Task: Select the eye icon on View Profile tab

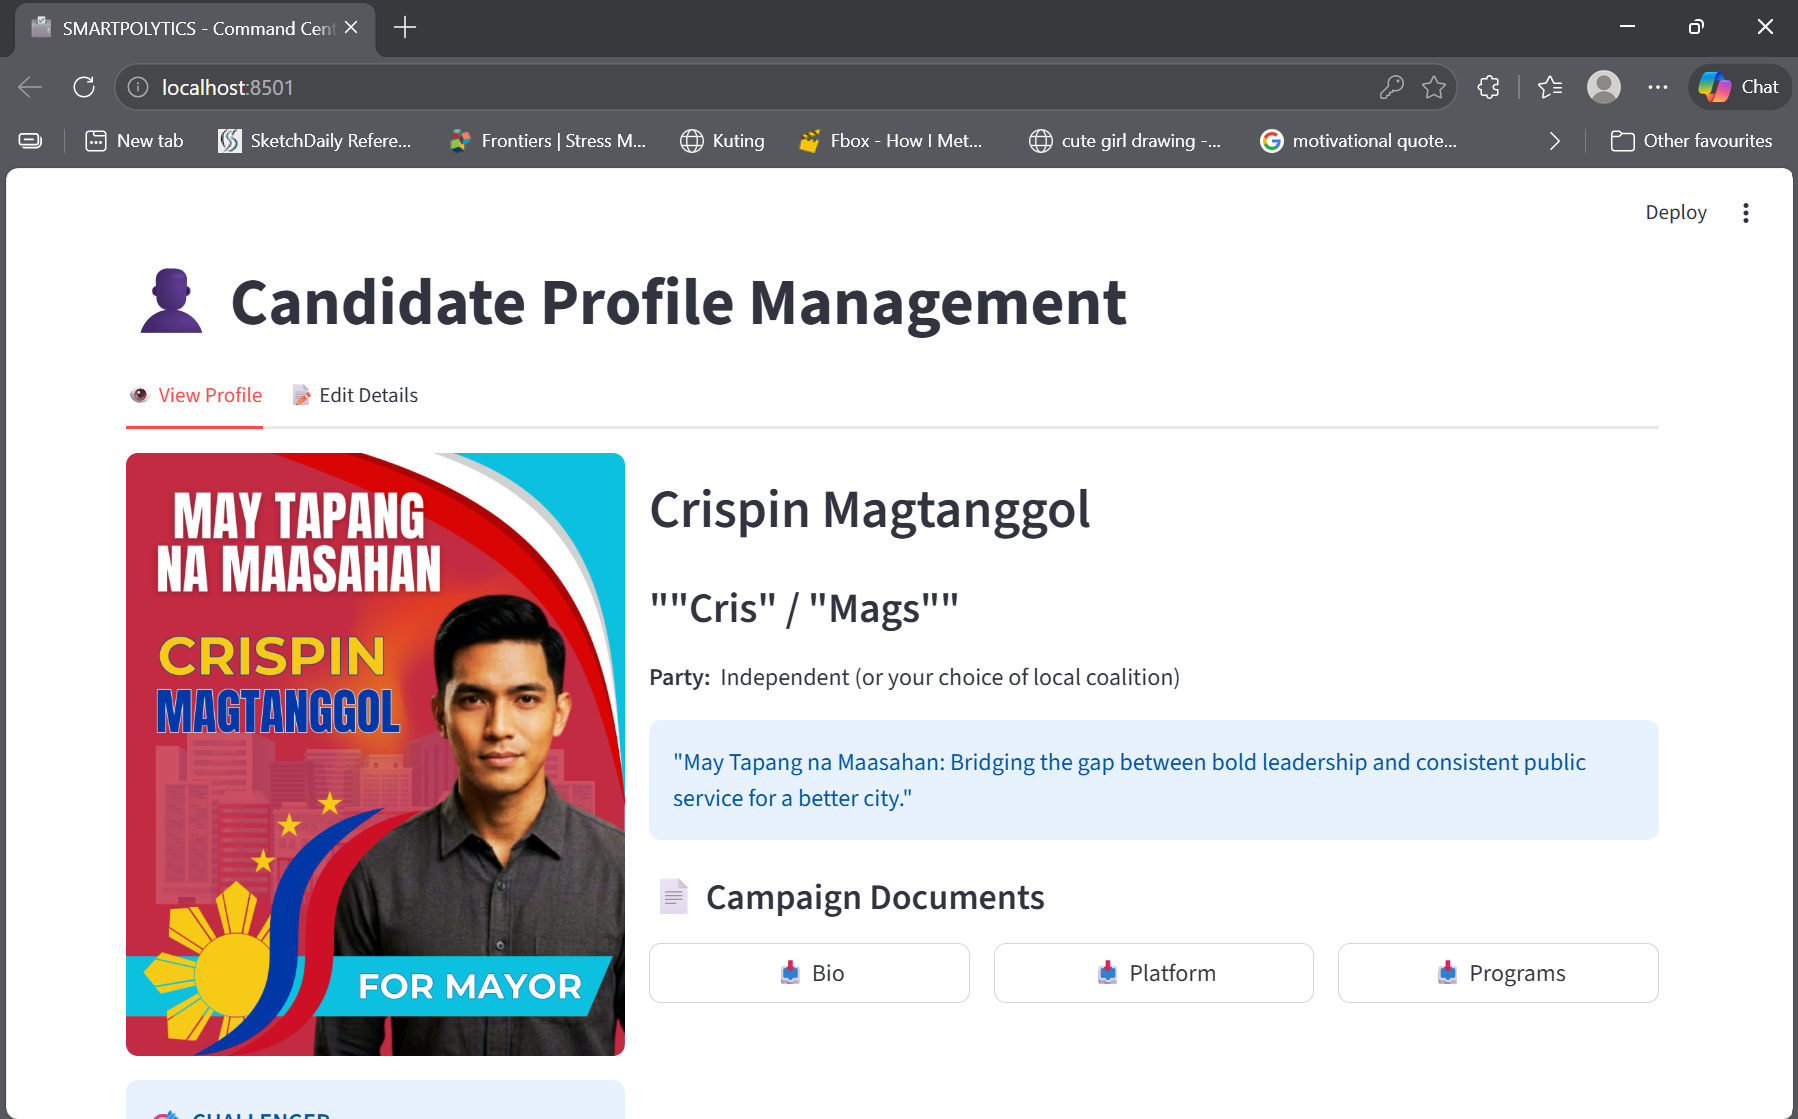Action: pos(140,395)
